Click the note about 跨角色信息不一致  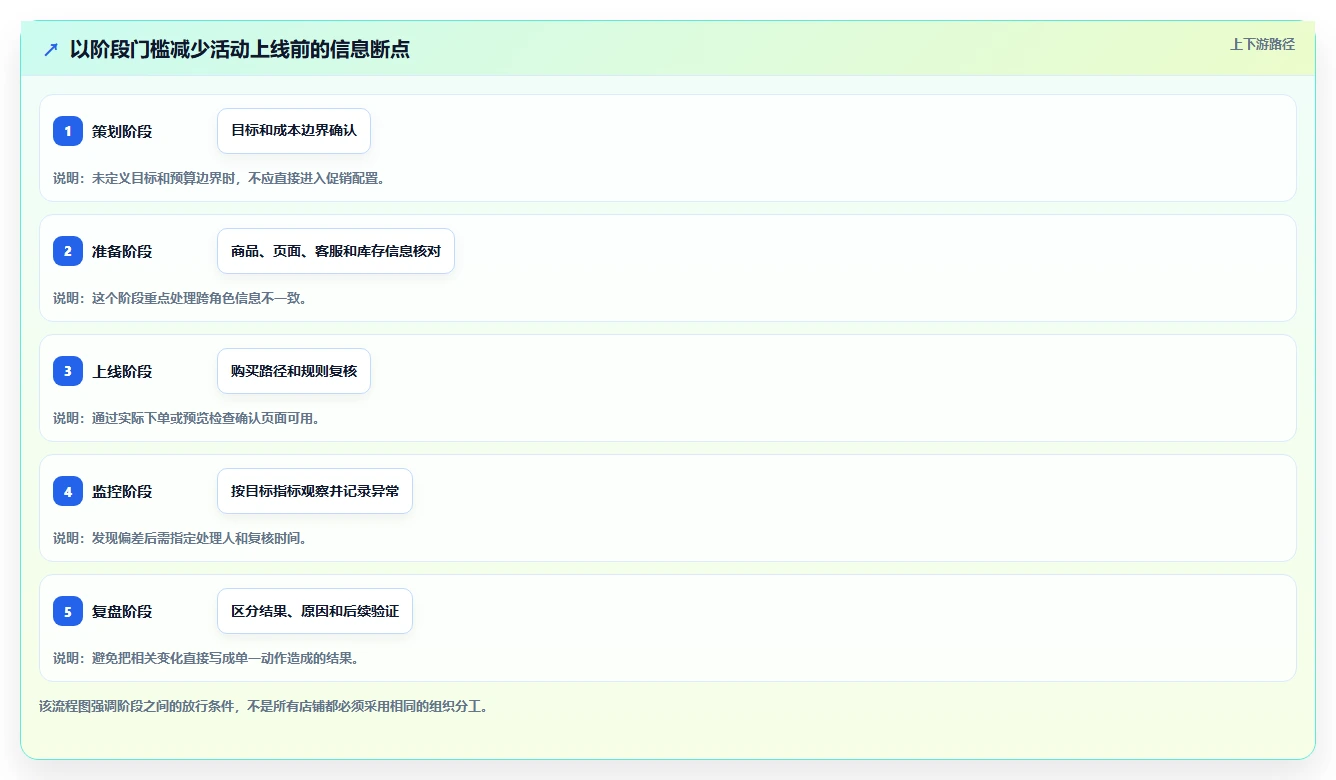(180, 298)
